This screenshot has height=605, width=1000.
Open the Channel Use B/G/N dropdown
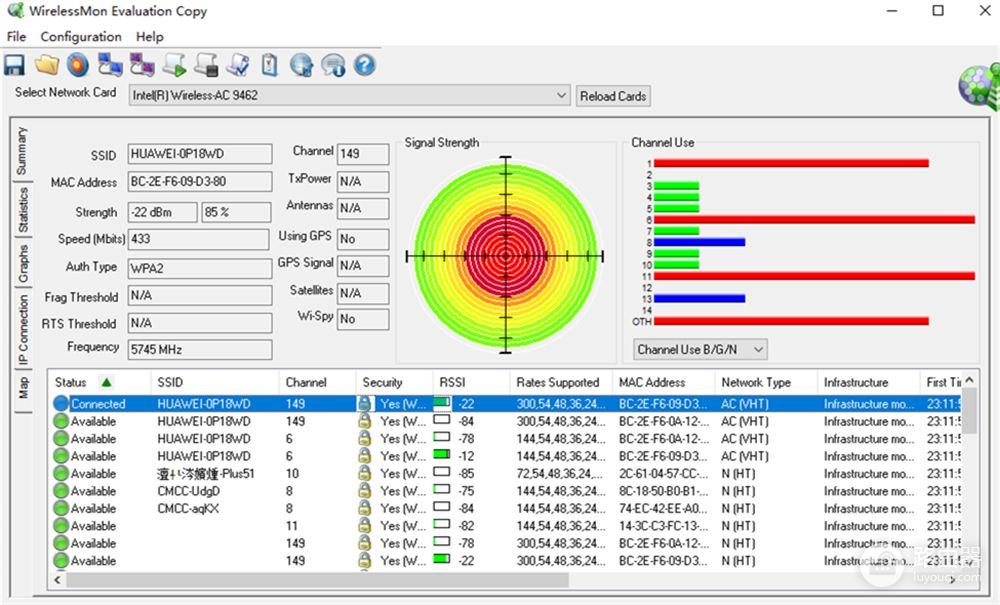tap(700, 349)
